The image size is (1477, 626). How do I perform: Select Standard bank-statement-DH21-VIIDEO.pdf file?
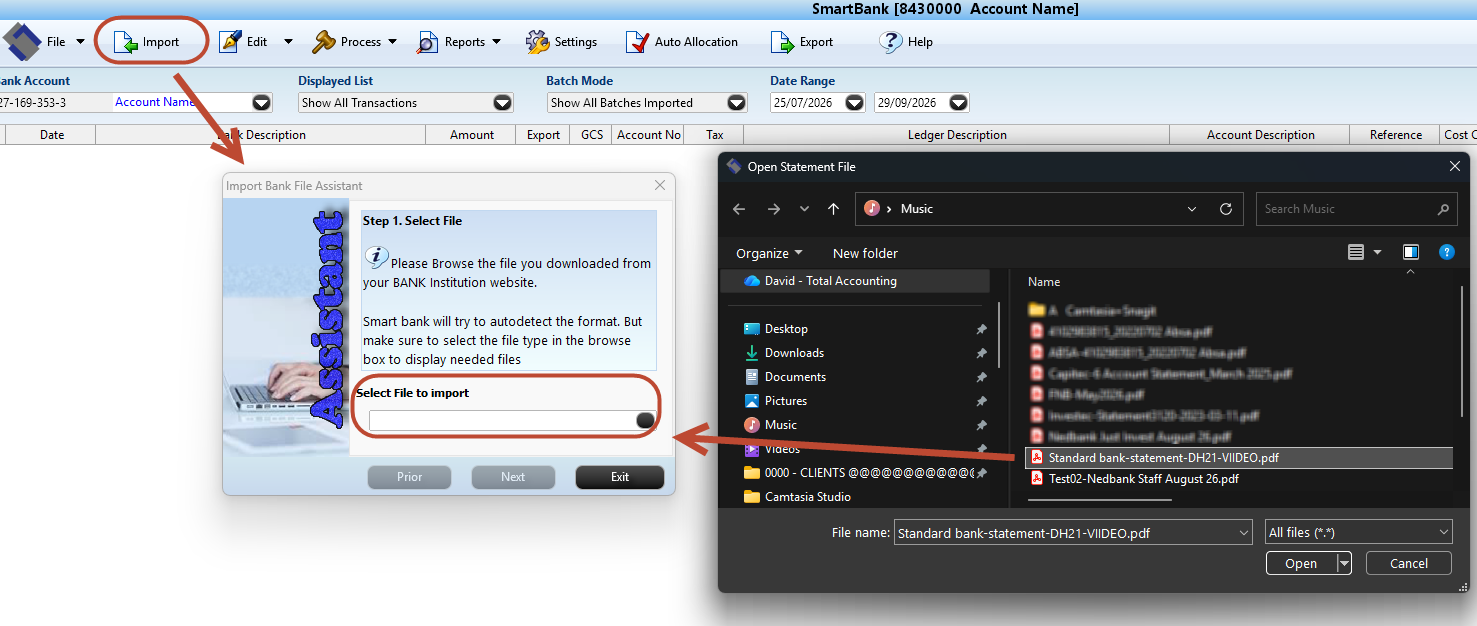point(1239,458)
